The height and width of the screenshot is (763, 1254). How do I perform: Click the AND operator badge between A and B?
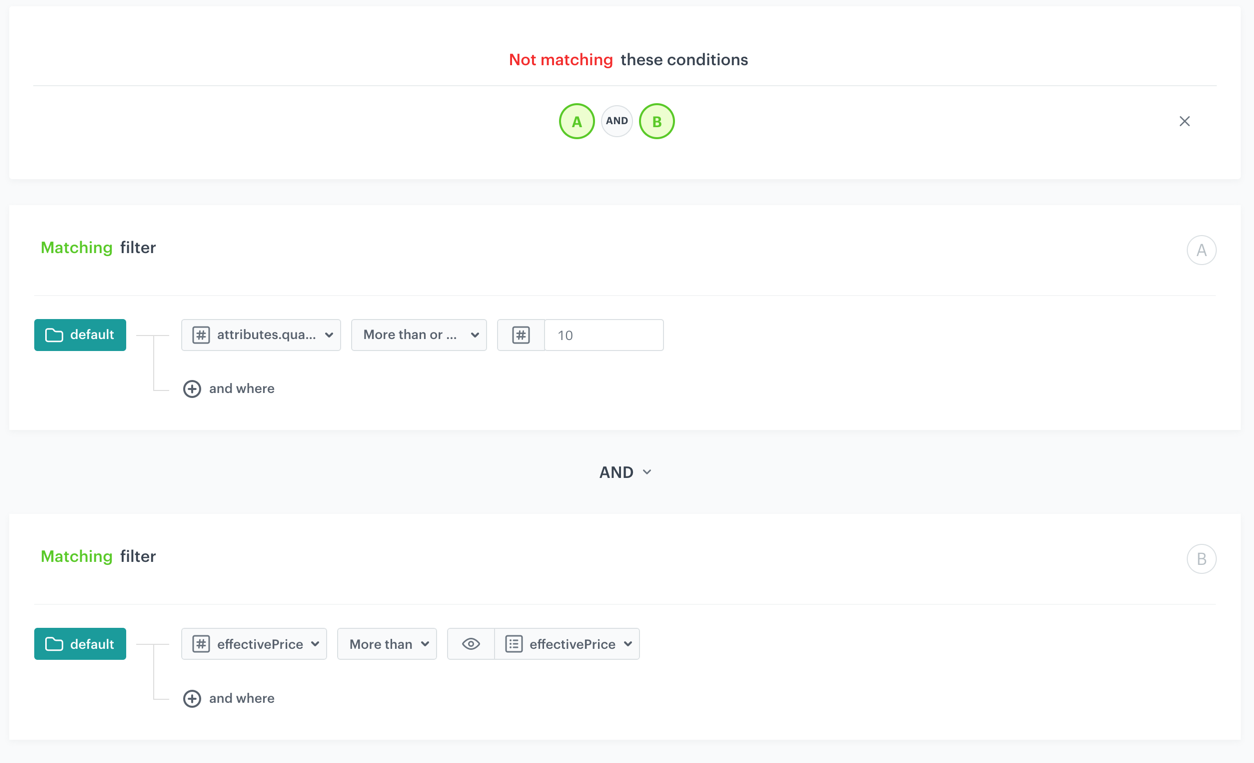tap(617, 121)
